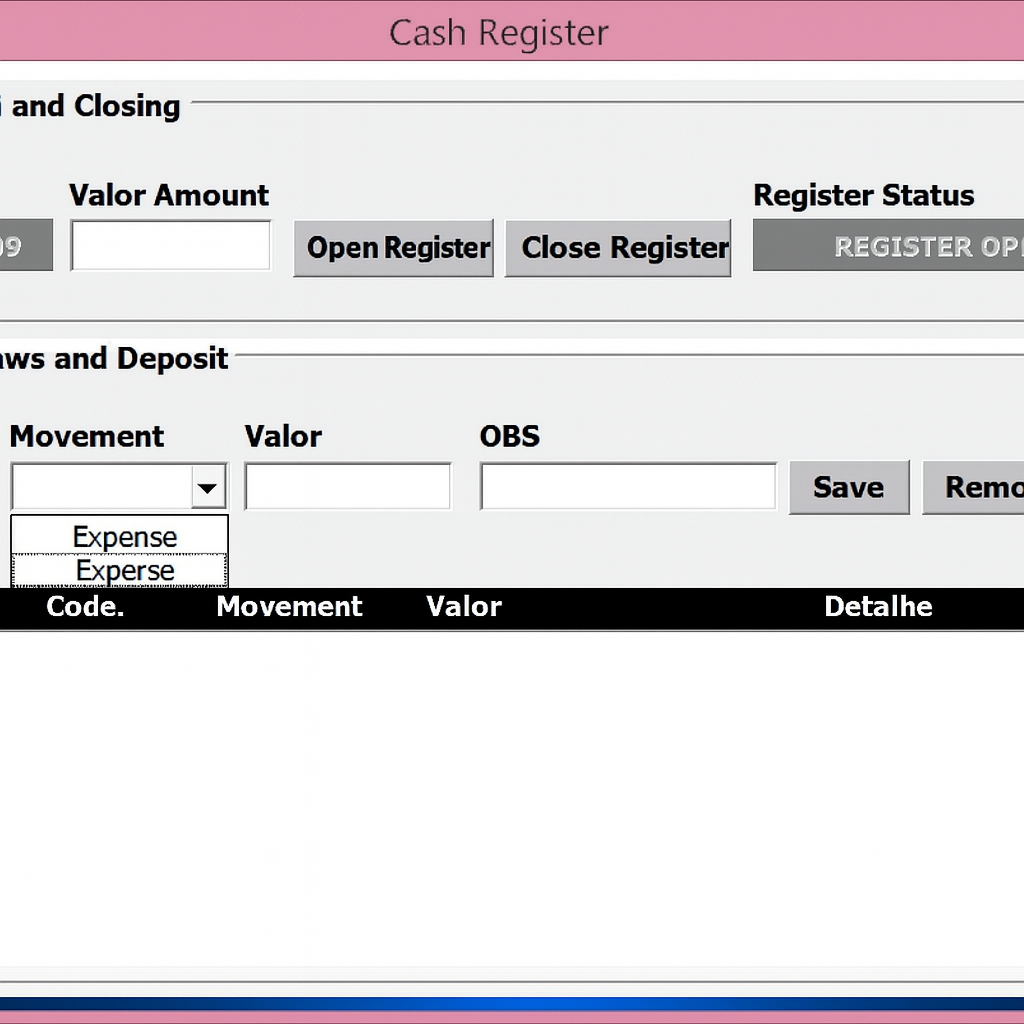This screenshot has height=1024, width=1024.
Task: Sort by the Code. column header
Action: click(85, 607)
